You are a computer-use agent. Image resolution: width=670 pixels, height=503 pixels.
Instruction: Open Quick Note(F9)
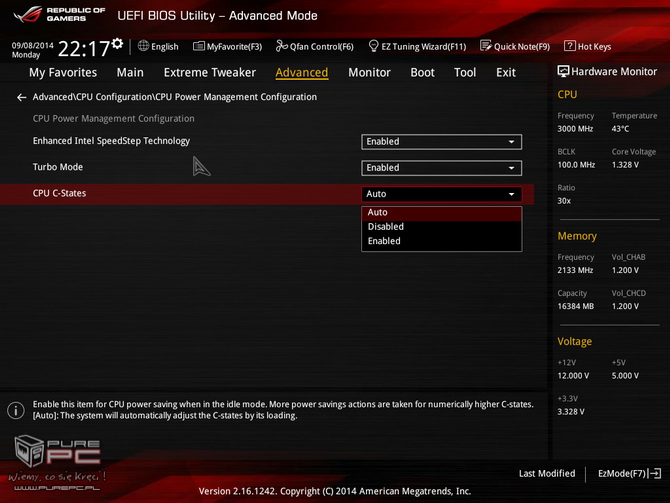[515, 46]
